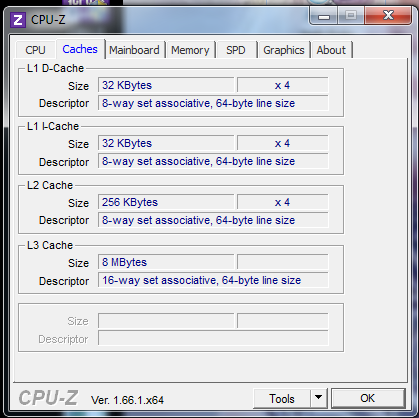The height and width of the screenshot is (418, 419).
Task: Click the disabled maximize button in the title bar
Action: (351, 15)
